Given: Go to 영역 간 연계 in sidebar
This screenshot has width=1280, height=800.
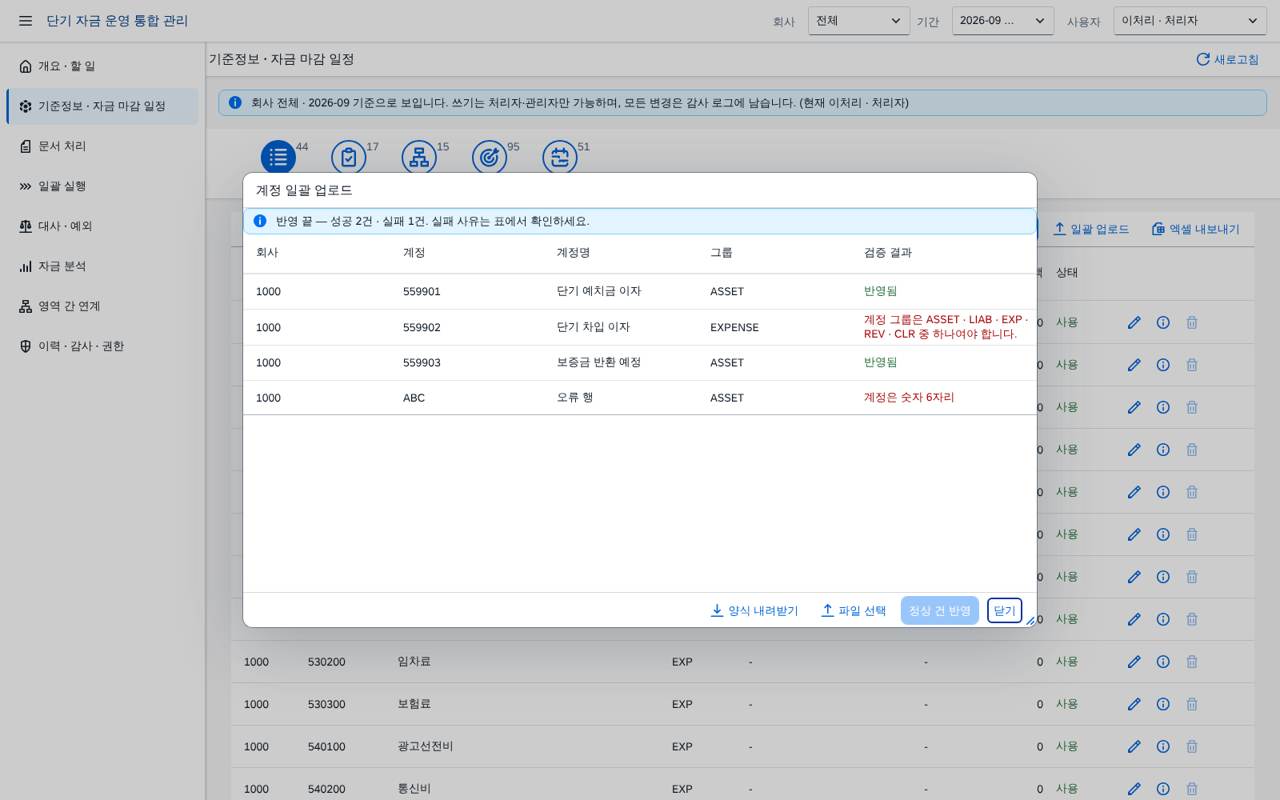Looking at the screenshot, I should pyautogui.click(x=102, y=306).
